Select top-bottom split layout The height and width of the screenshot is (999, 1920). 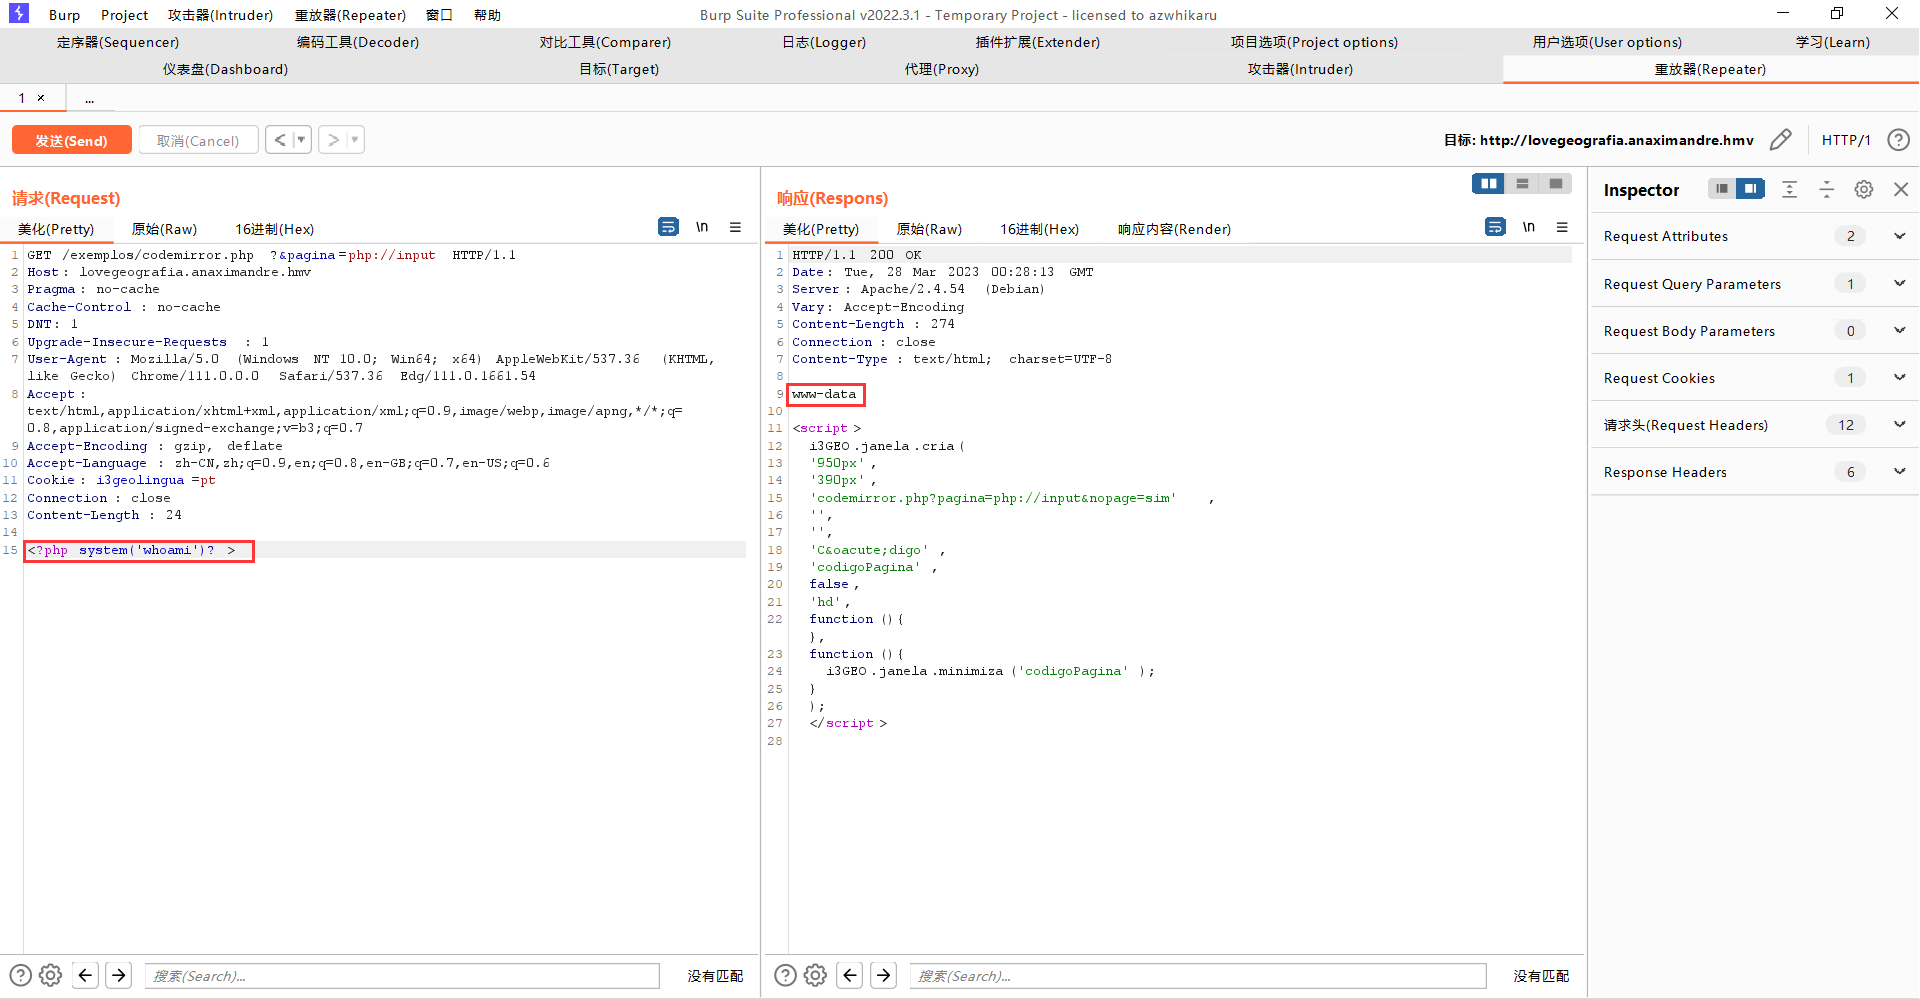coord(1522,183)
